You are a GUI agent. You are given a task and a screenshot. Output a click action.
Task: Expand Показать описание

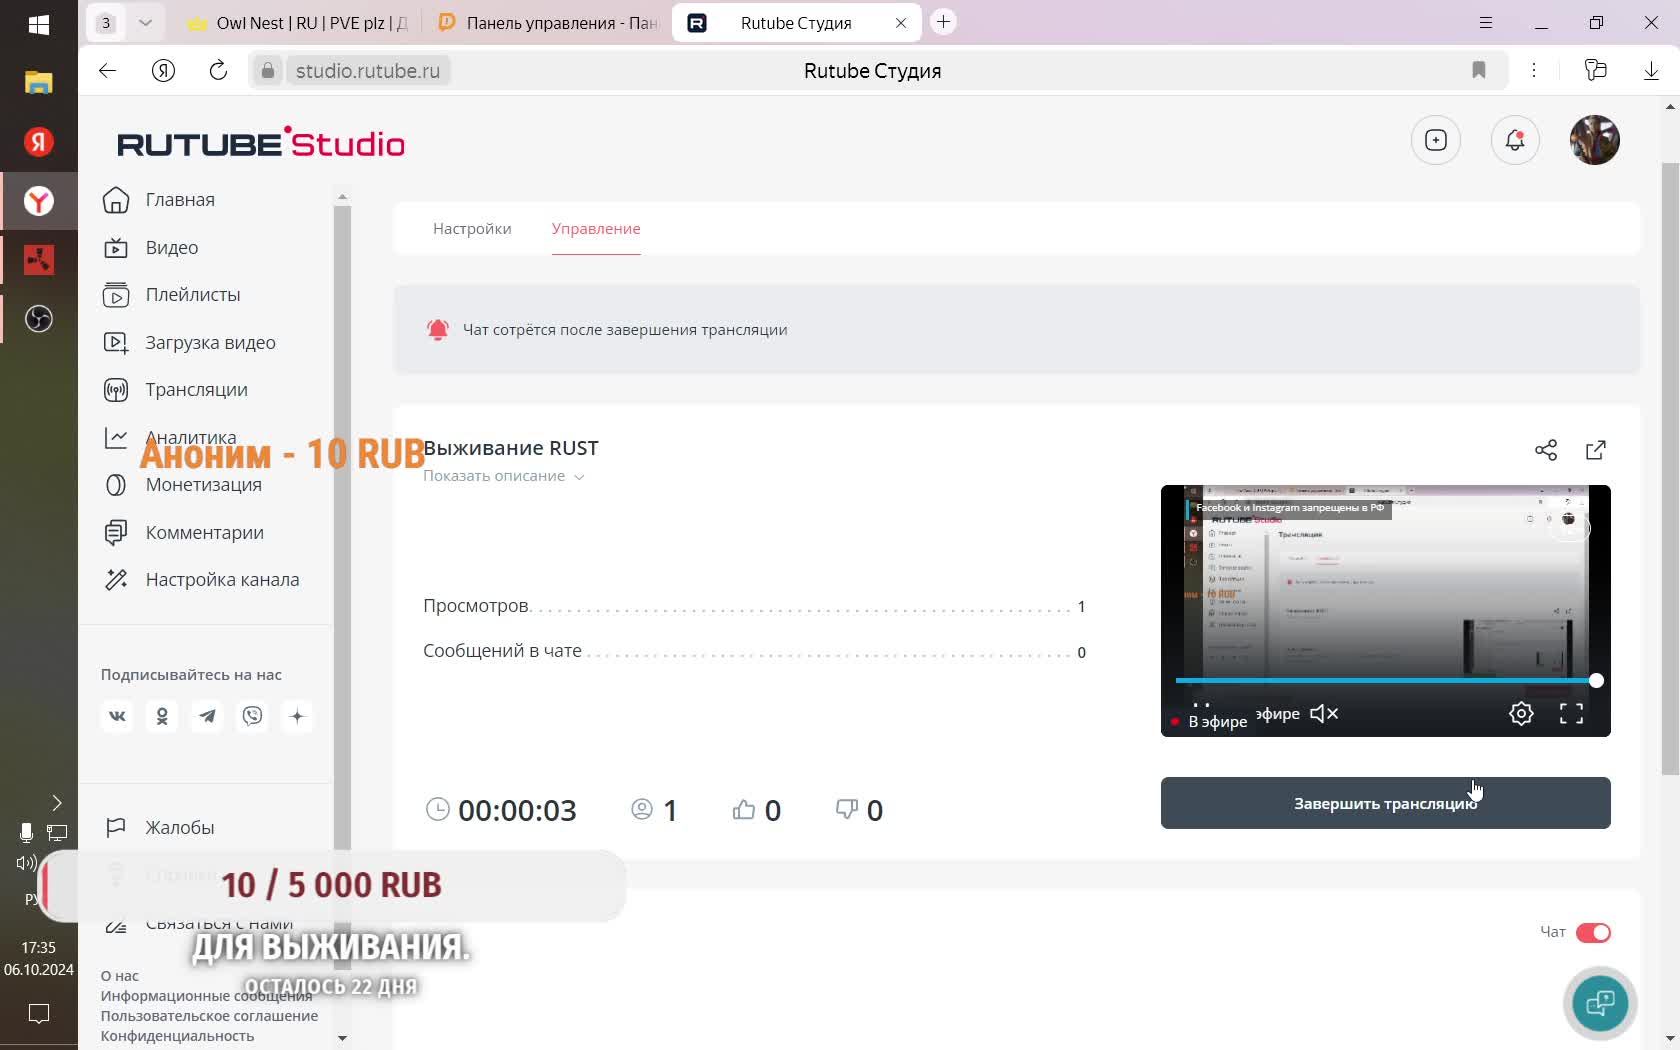[x=503, y=476]
